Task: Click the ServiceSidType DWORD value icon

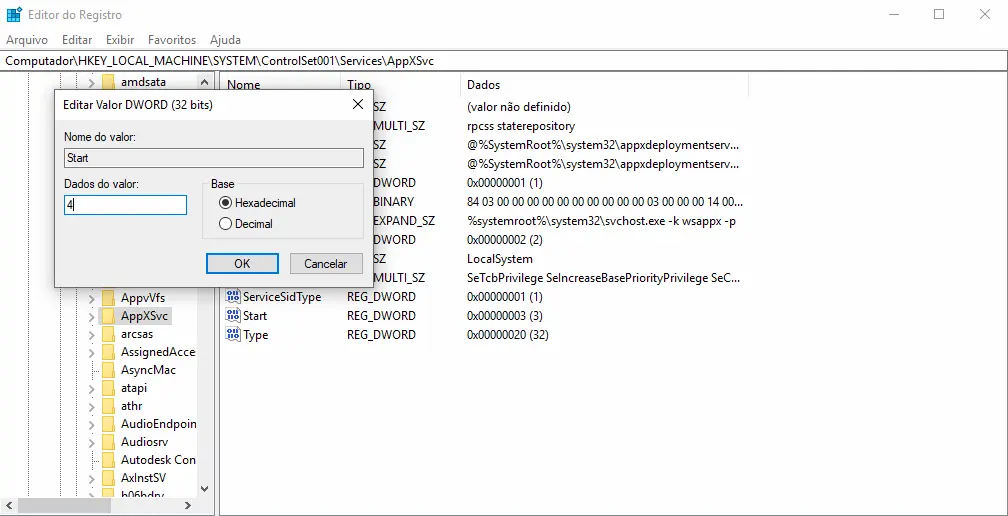Action: (233, 297)
